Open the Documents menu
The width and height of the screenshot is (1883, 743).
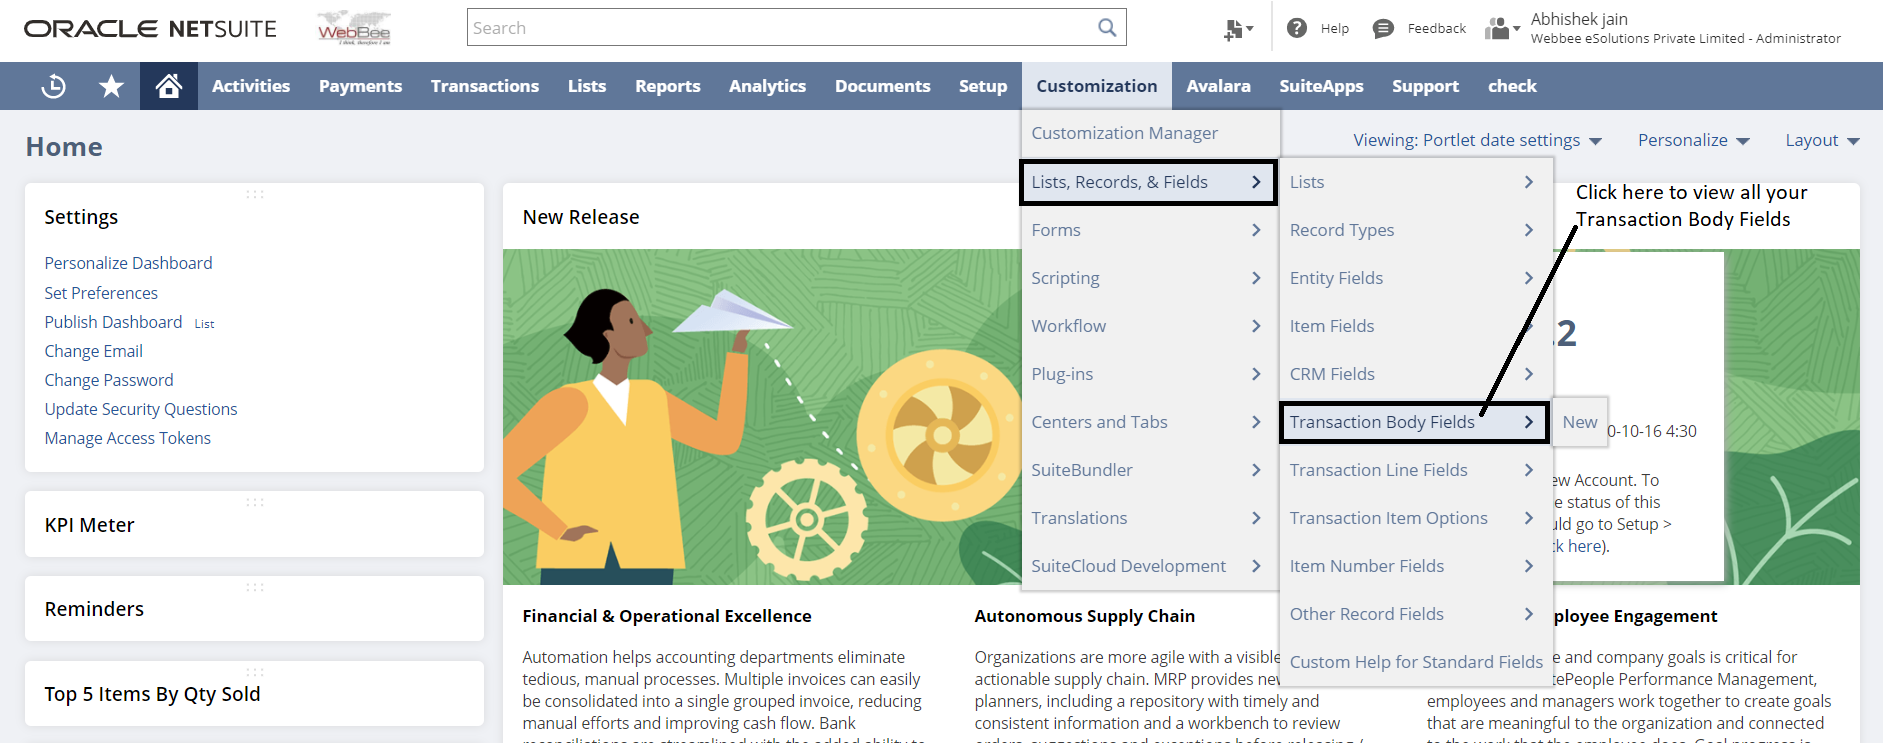click(x=882, y=86)
